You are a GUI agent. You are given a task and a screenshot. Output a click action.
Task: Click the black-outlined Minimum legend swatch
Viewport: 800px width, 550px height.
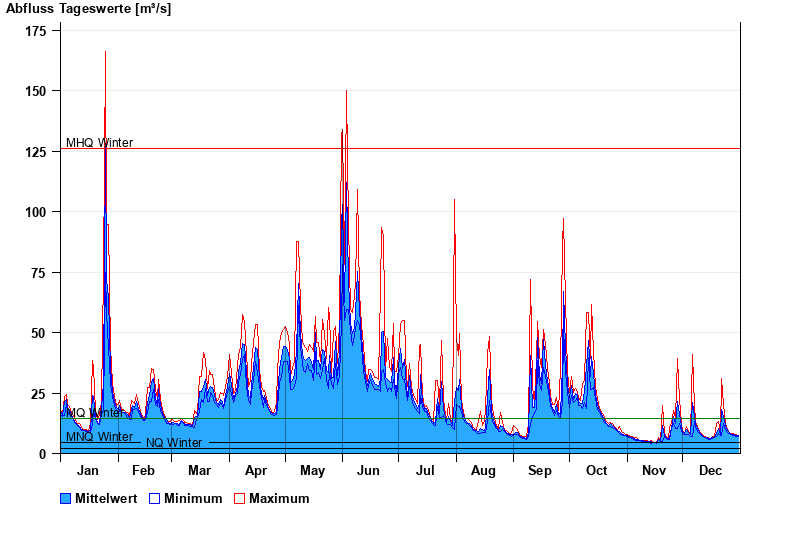pos(154,498)
